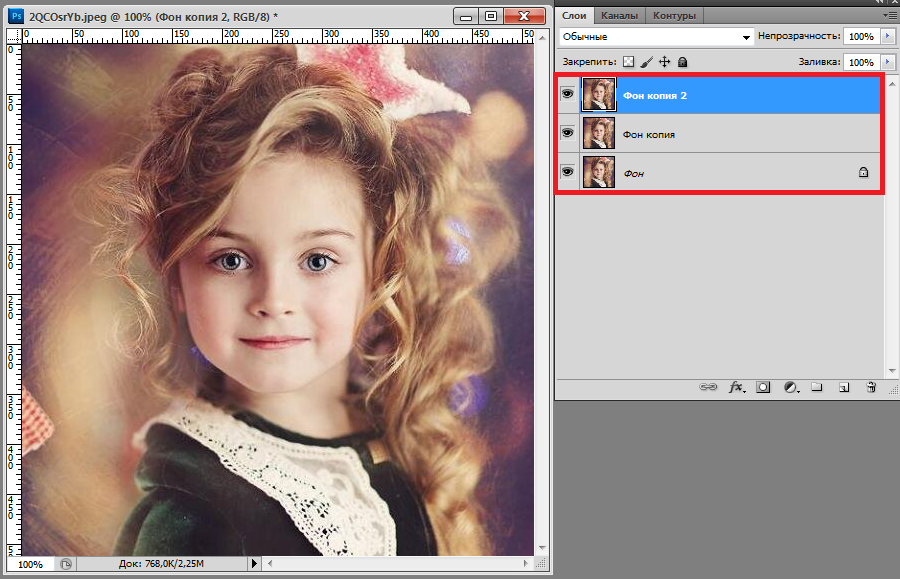The image size is (900, 579).
Task: Click the document vertical scroll down arrow
Action: (542, 549)
